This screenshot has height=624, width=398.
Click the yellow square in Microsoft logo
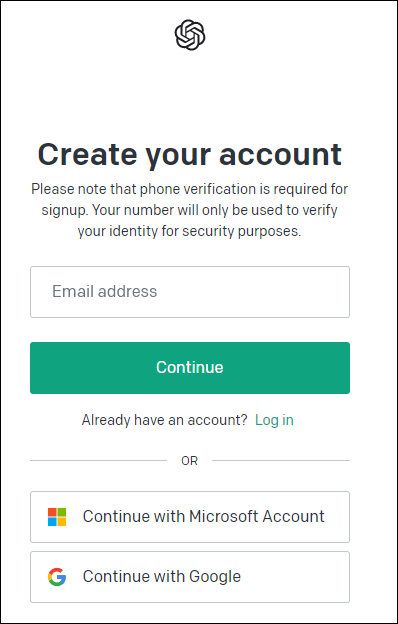click(x=62, y=522)
